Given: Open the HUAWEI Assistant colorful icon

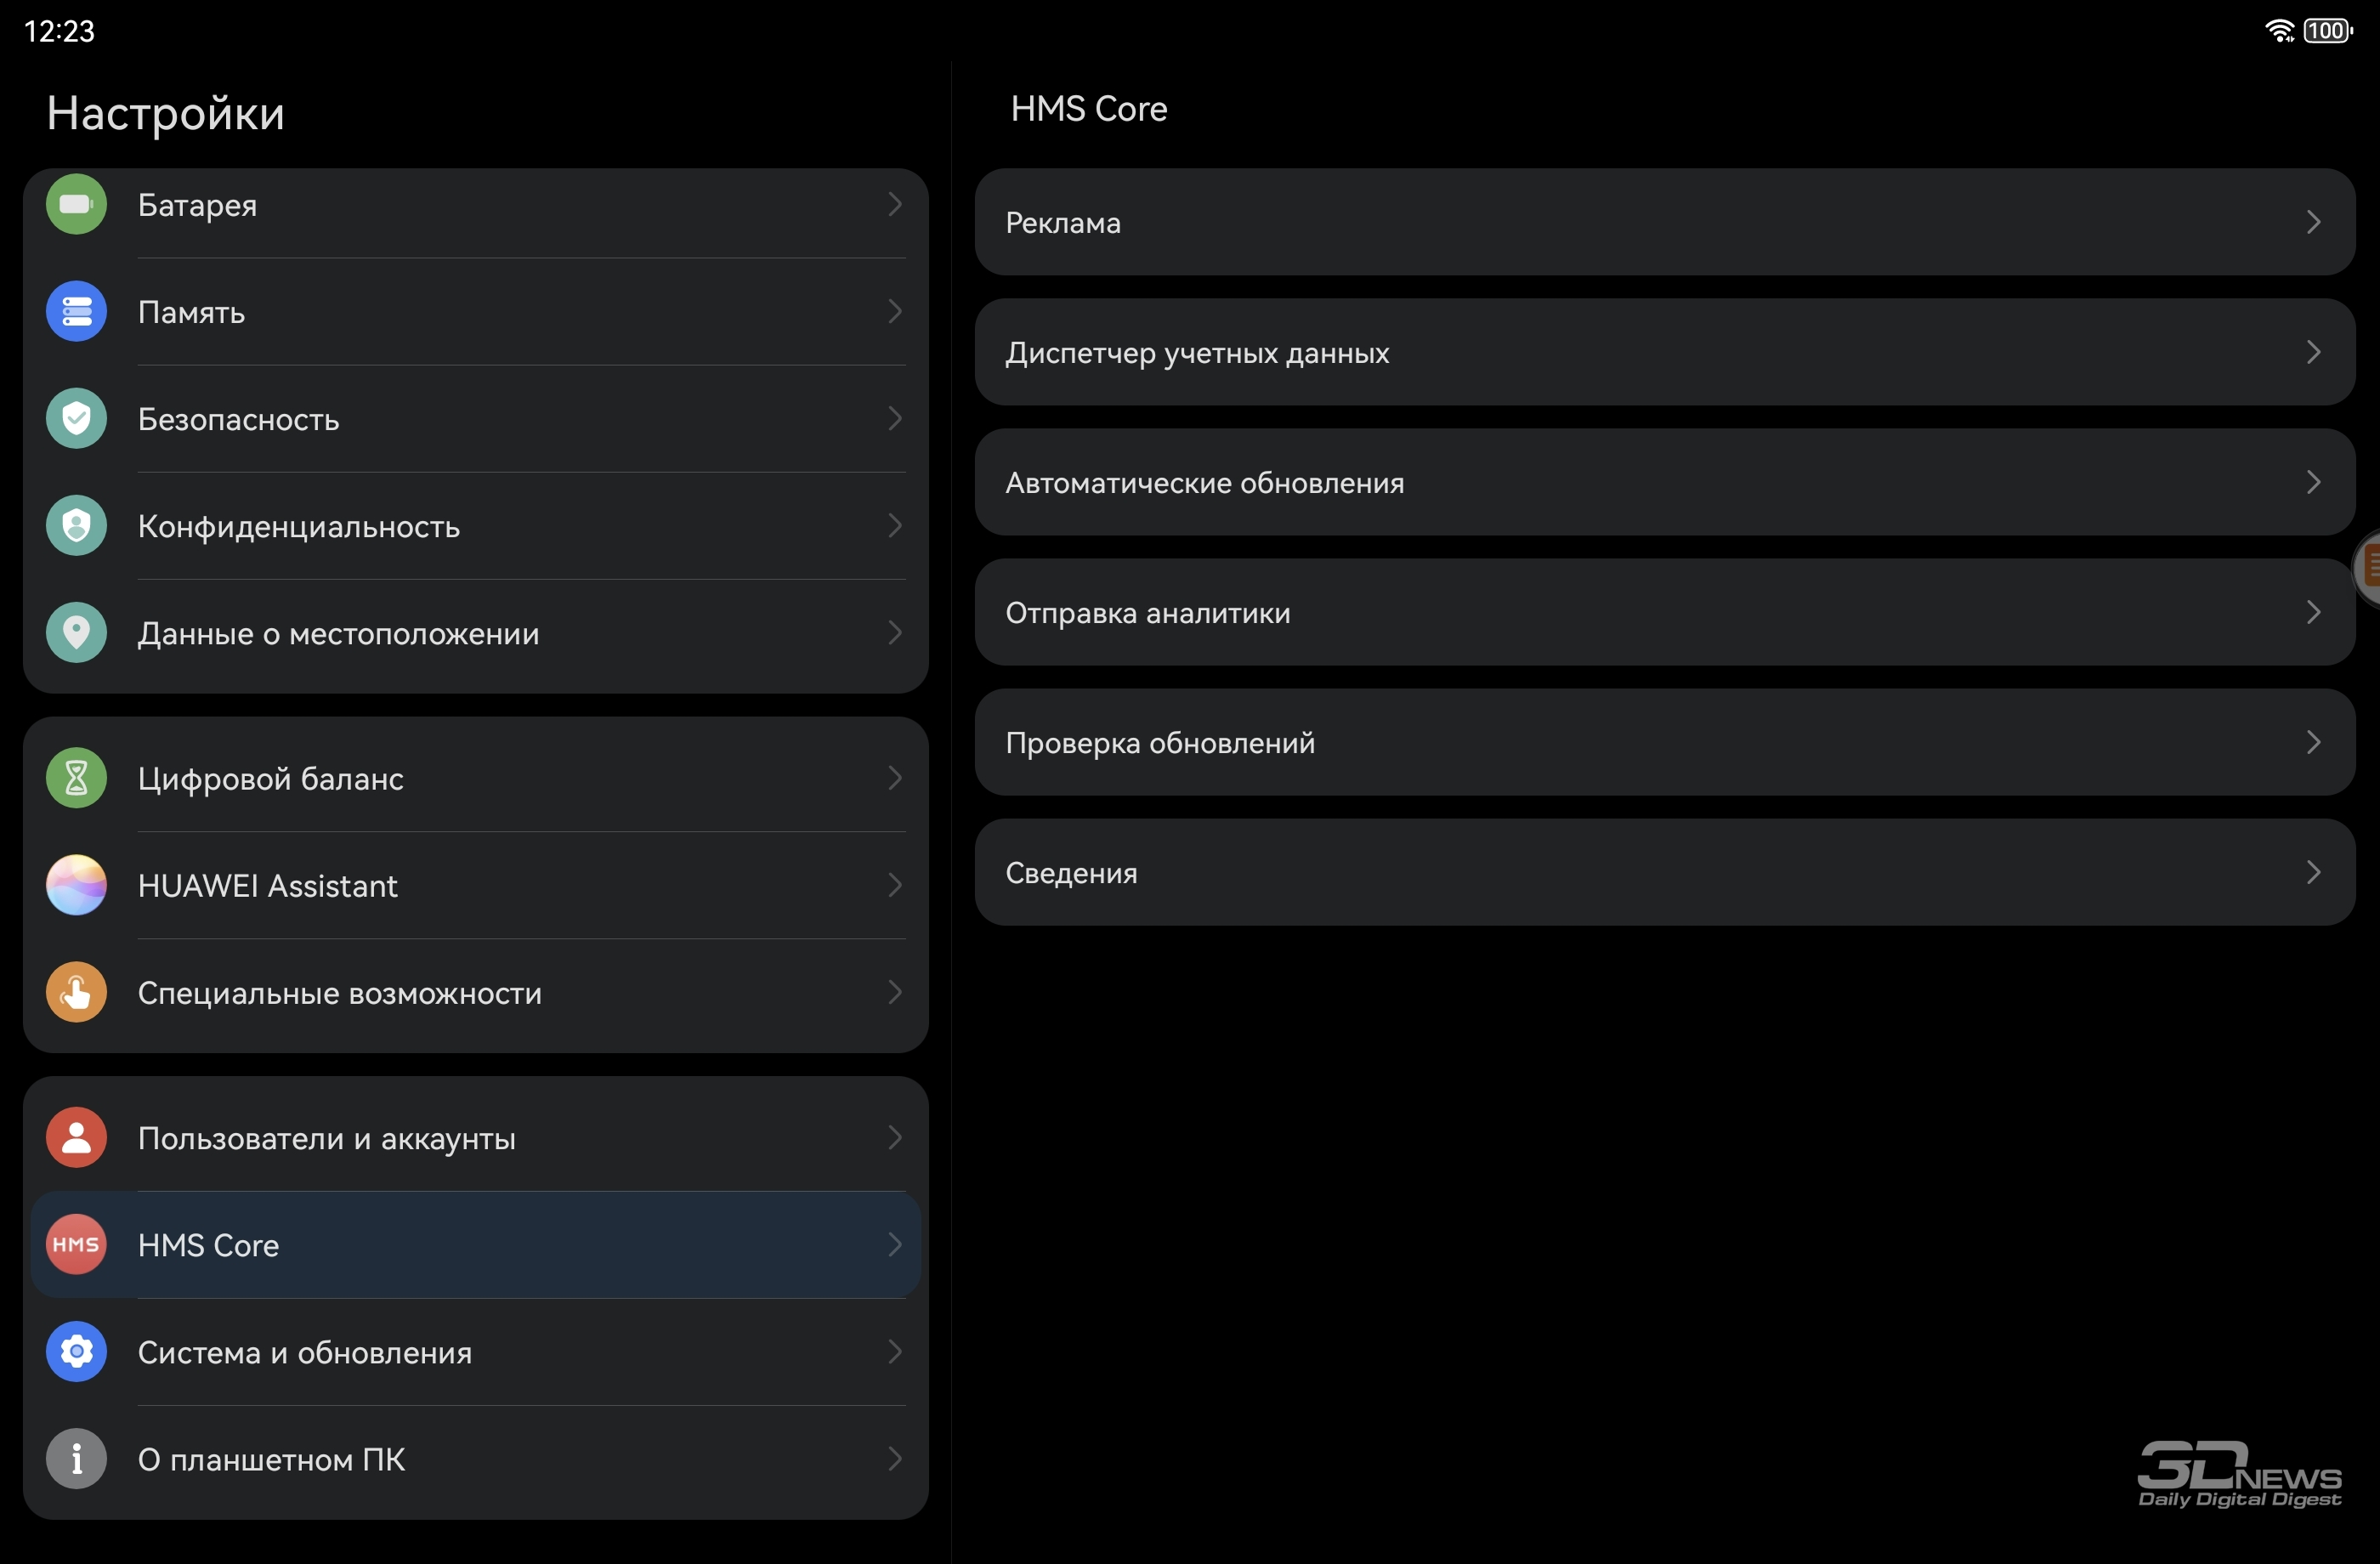Looking at the screenshot, I should coord(76,885).
